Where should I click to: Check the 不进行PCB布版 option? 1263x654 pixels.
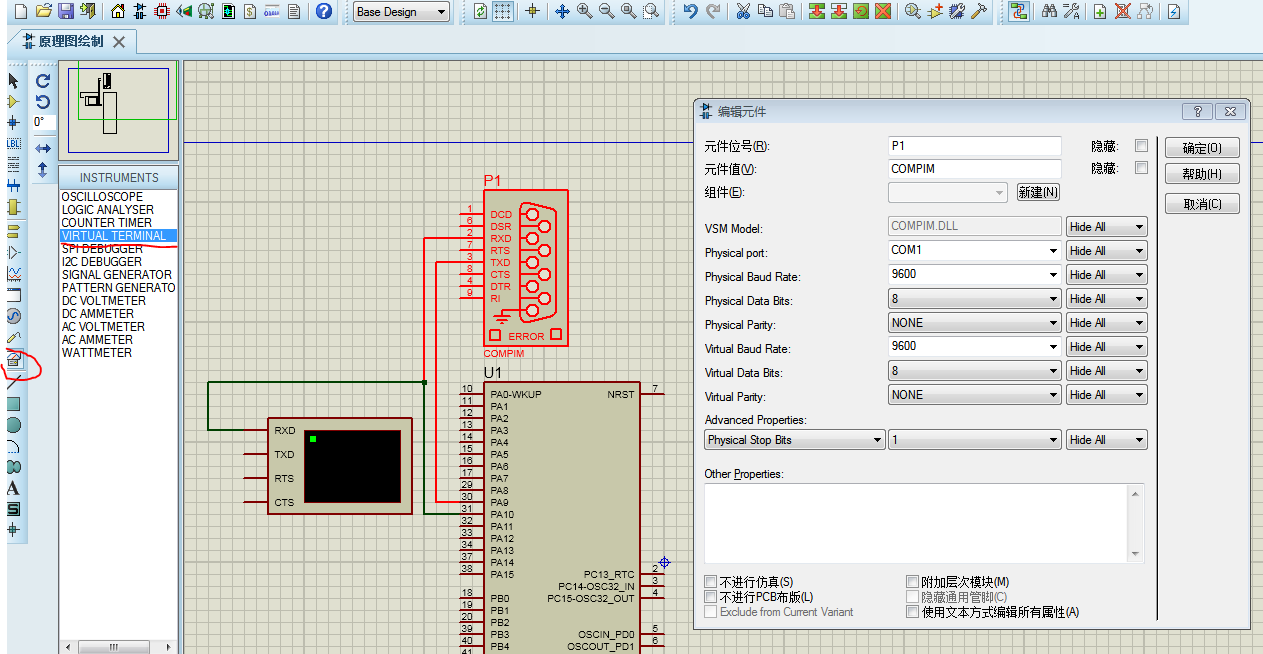click(x=712, y=596)
